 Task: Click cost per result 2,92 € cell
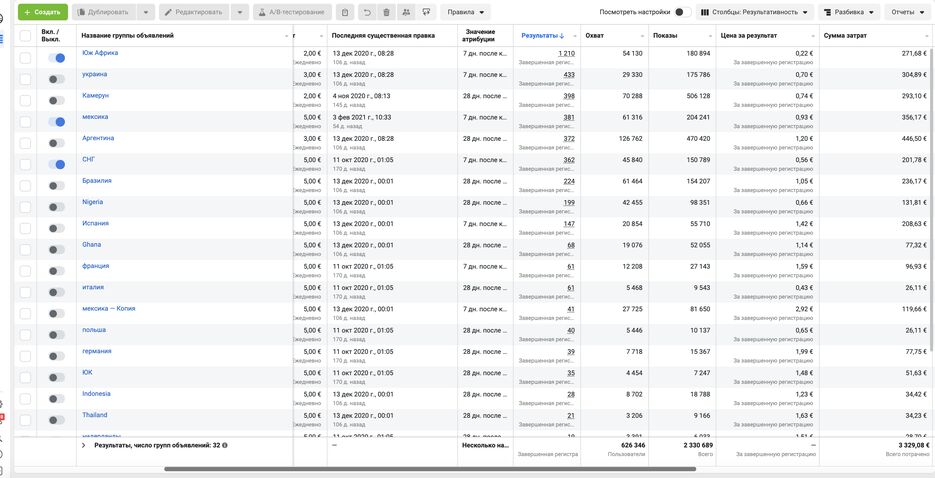pos(804,309)
